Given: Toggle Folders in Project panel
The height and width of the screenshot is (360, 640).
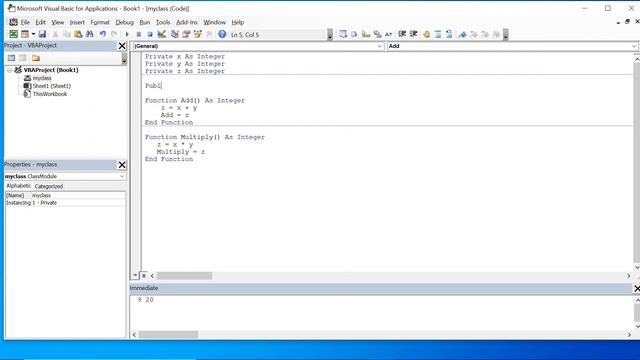Looking at the screenshot, I should (x=36, y=58).
